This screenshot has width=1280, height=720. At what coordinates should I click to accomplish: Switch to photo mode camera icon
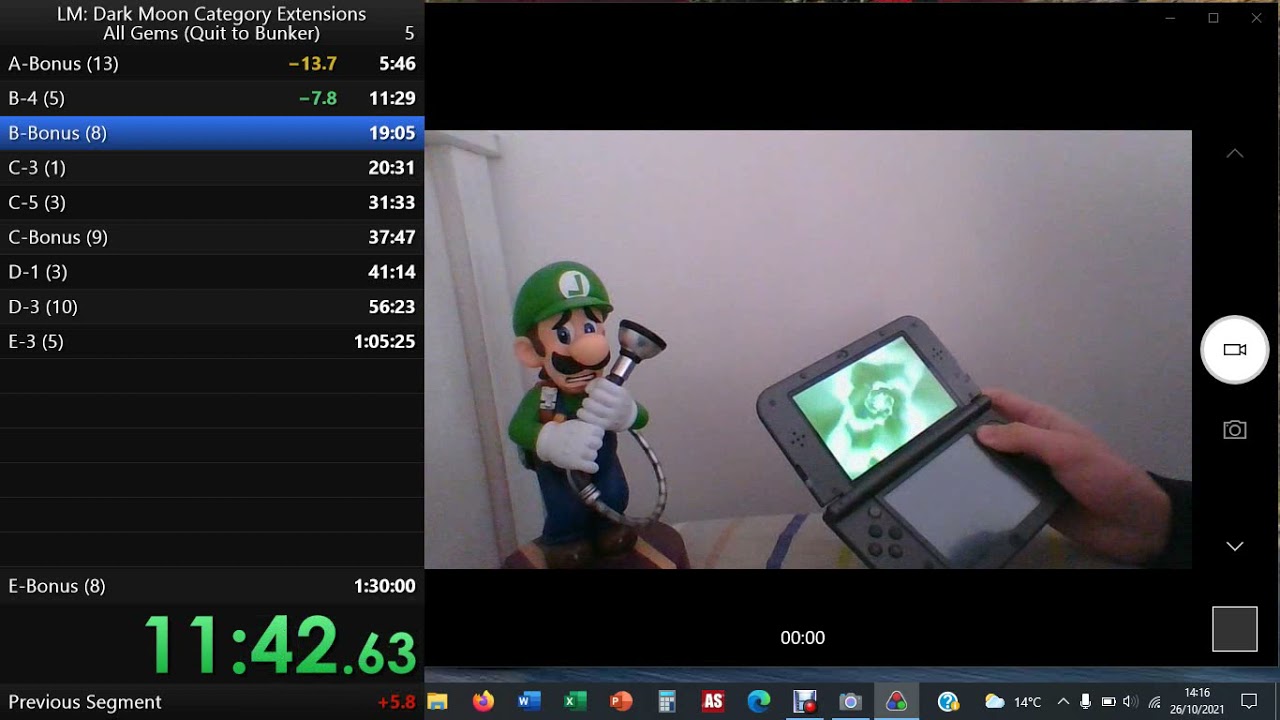coord(1235,430)
